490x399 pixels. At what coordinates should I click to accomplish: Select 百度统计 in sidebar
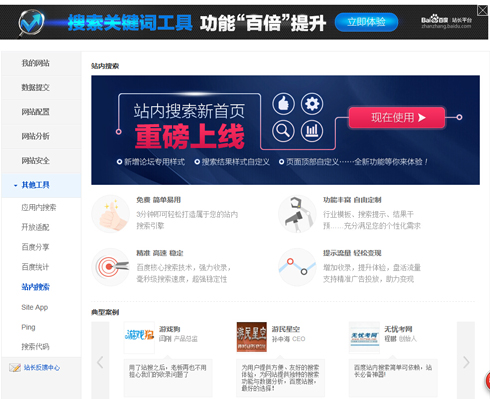(35, 267)
